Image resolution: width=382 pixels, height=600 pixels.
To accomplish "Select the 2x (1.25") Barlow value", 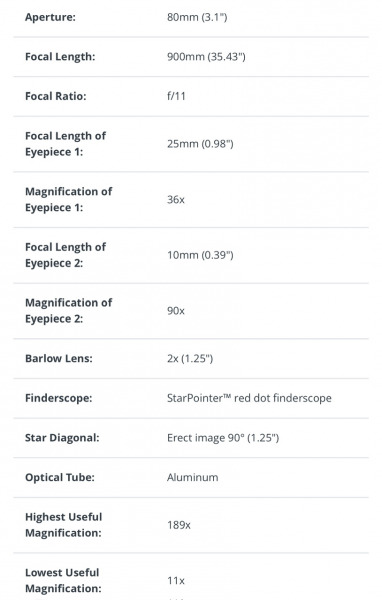I will 190,359.
